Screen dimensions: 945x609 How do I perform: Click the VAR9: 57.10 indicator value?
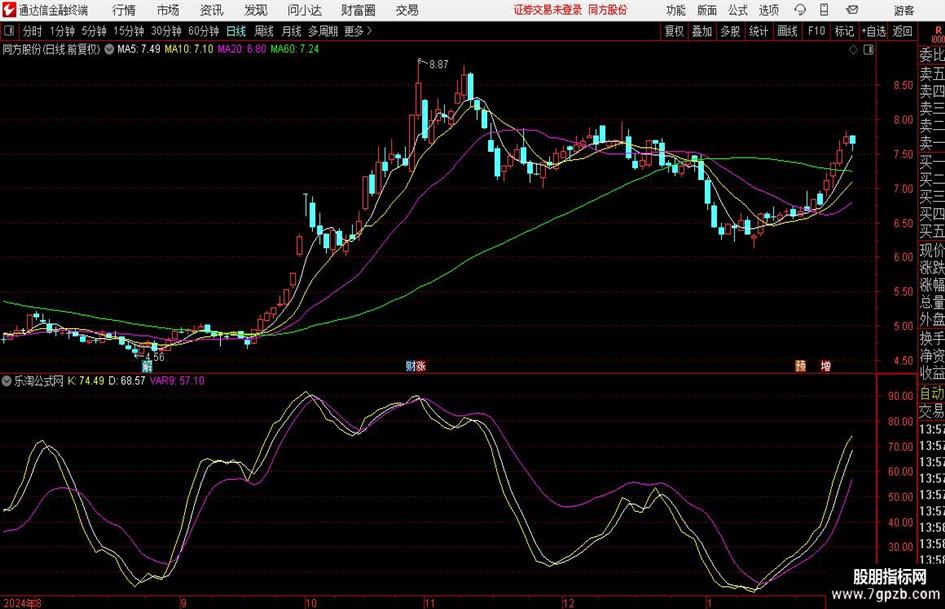coord(177,381)
